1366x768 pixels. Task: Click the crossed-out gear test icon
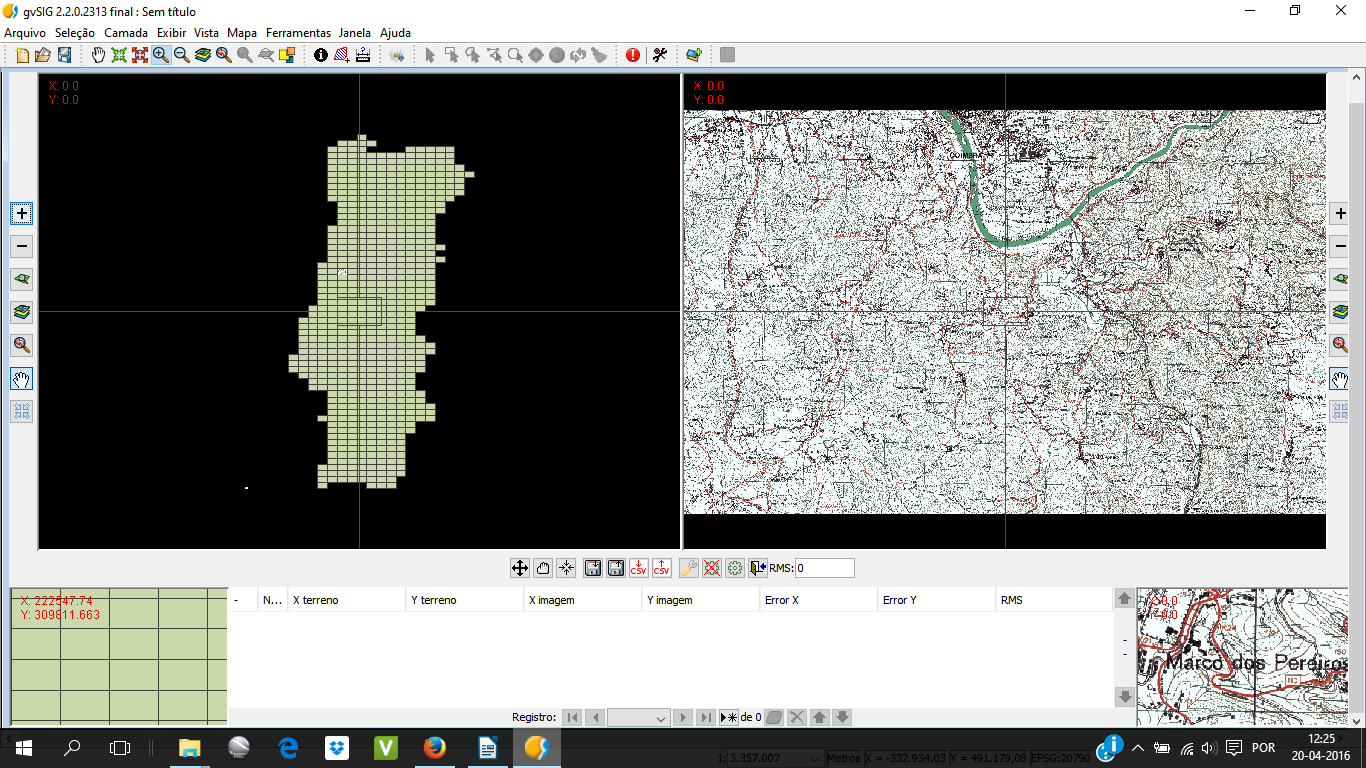click(x=712, y=568)
